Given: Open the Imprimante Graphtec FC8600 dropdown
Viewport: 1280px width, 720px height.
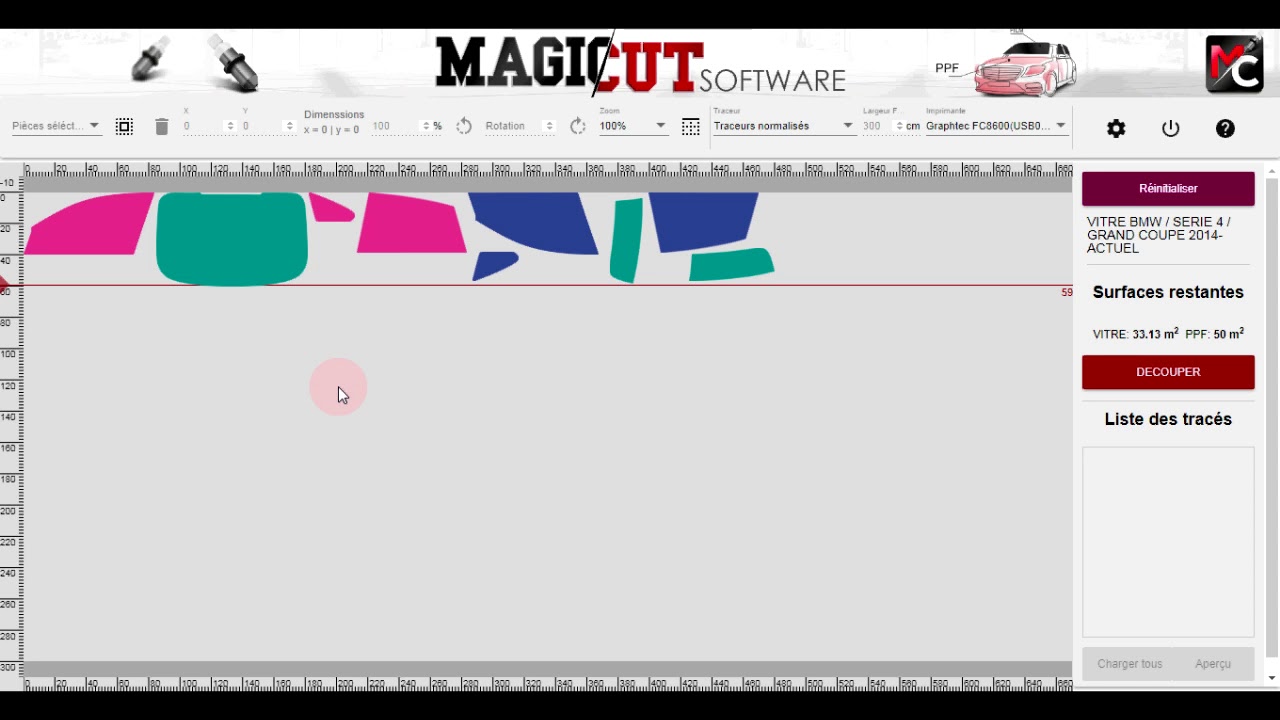Looking at the screenshot, I should point(996,126).
